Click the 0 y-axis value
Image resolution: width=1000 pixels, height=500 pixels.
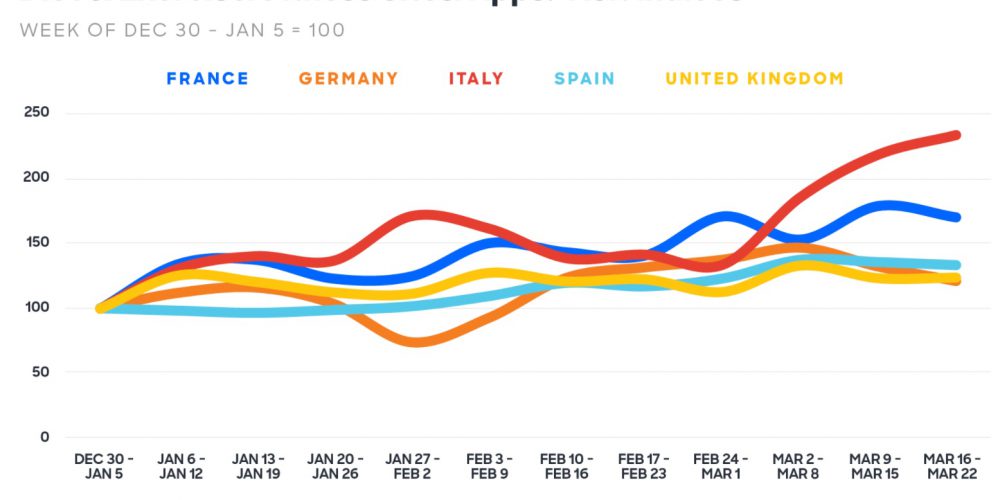tap(44, 437)
